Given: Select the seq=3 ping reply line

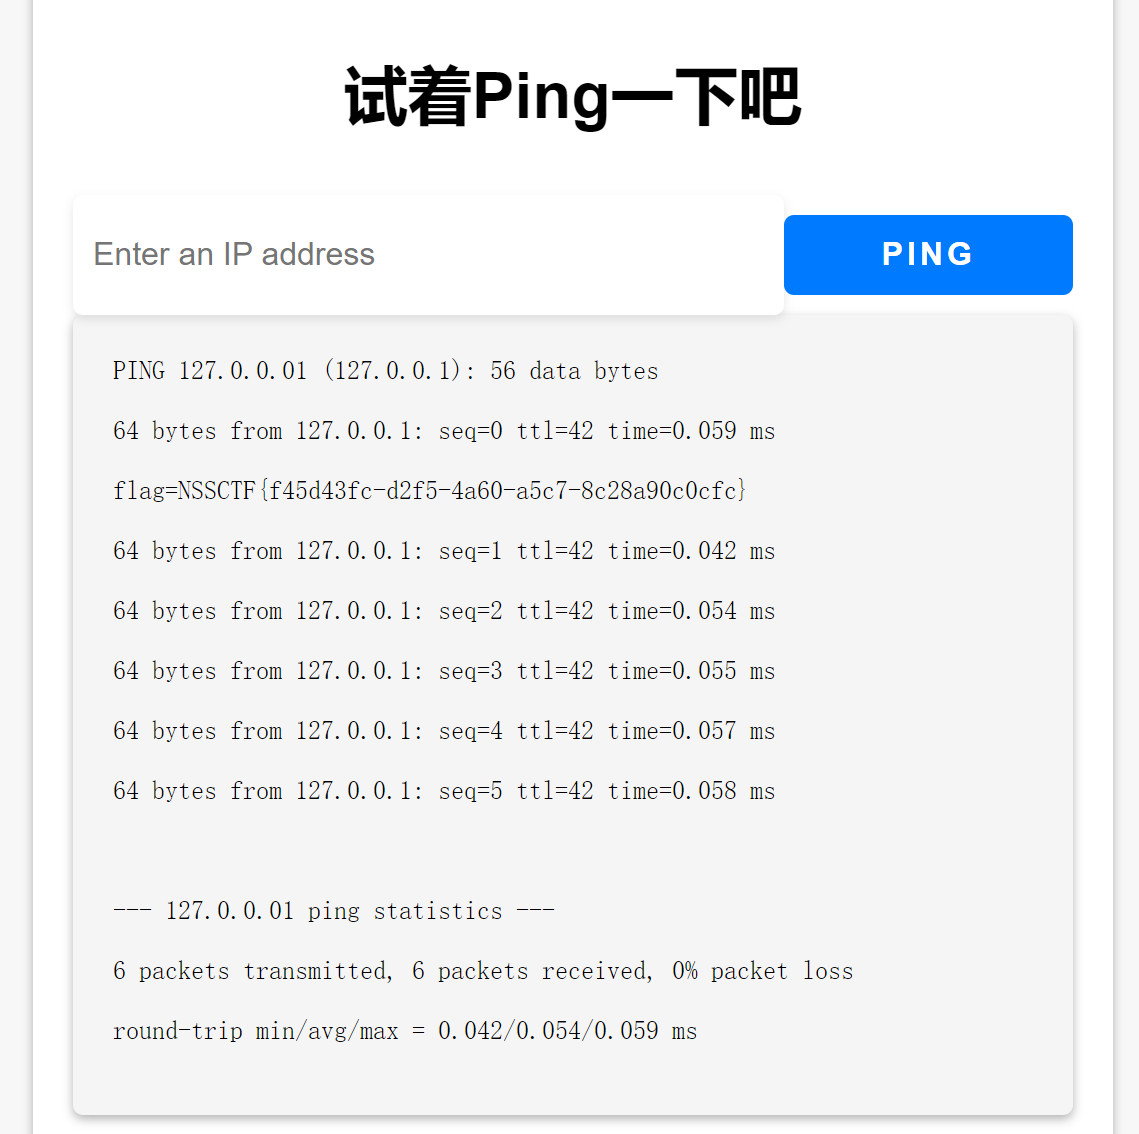Looking at the screenshot, I should (x=444, y=671).
